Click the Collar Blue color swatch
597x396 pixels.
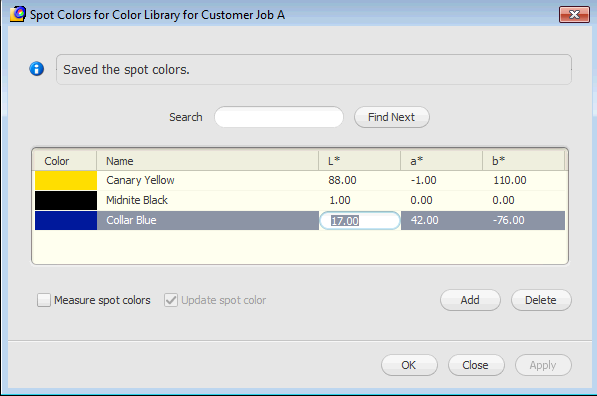click(x=66, y=220)
